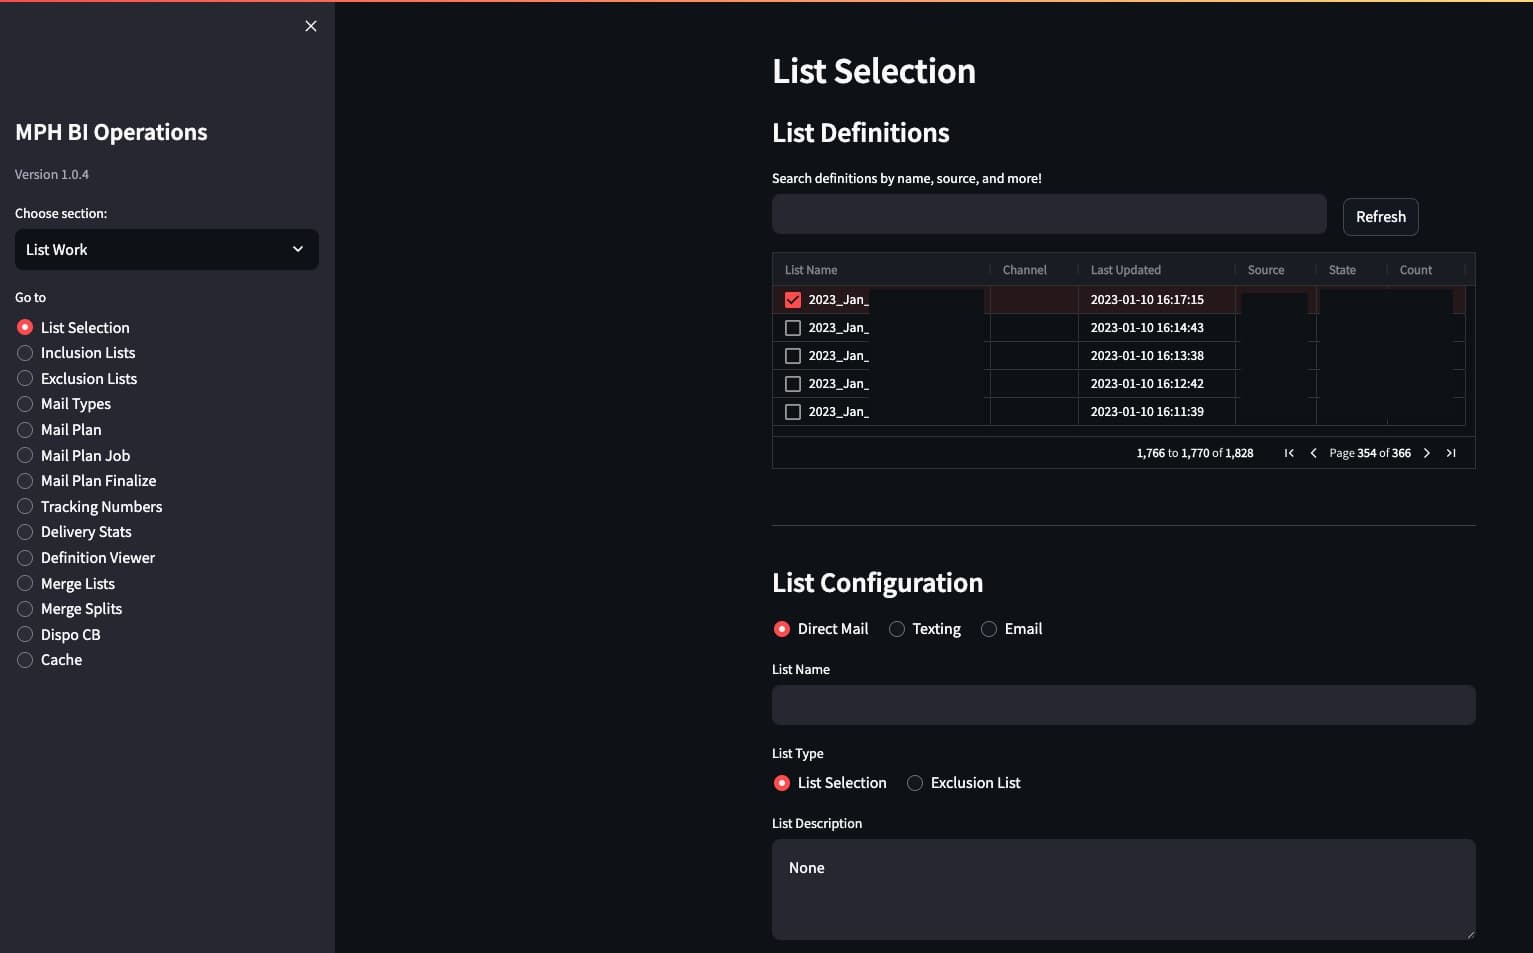Image resolution: width=1533 pixels, height=953 pixels.
Task: Choose Exclusion List as the list type
Action: point(915,783)
